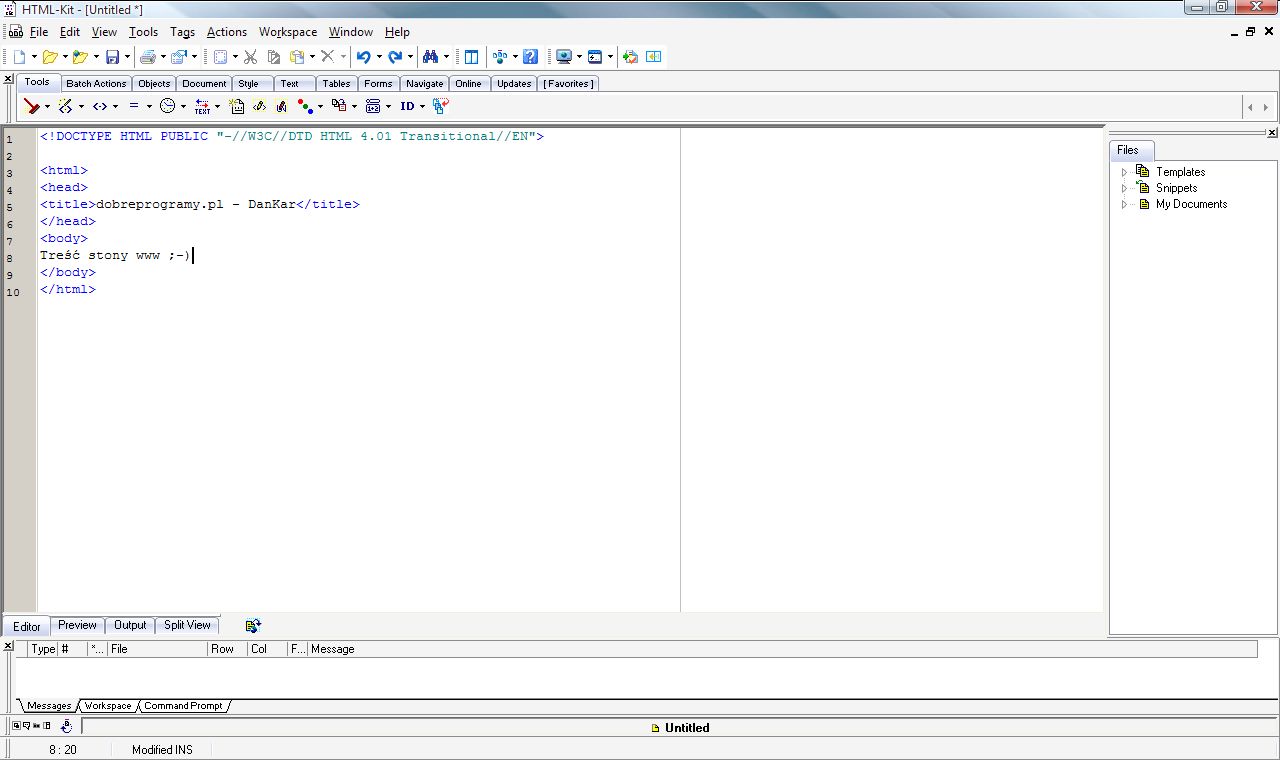
Task: Preview page in external browser icon
Action: pyautogui.click(x=565, y=57)
